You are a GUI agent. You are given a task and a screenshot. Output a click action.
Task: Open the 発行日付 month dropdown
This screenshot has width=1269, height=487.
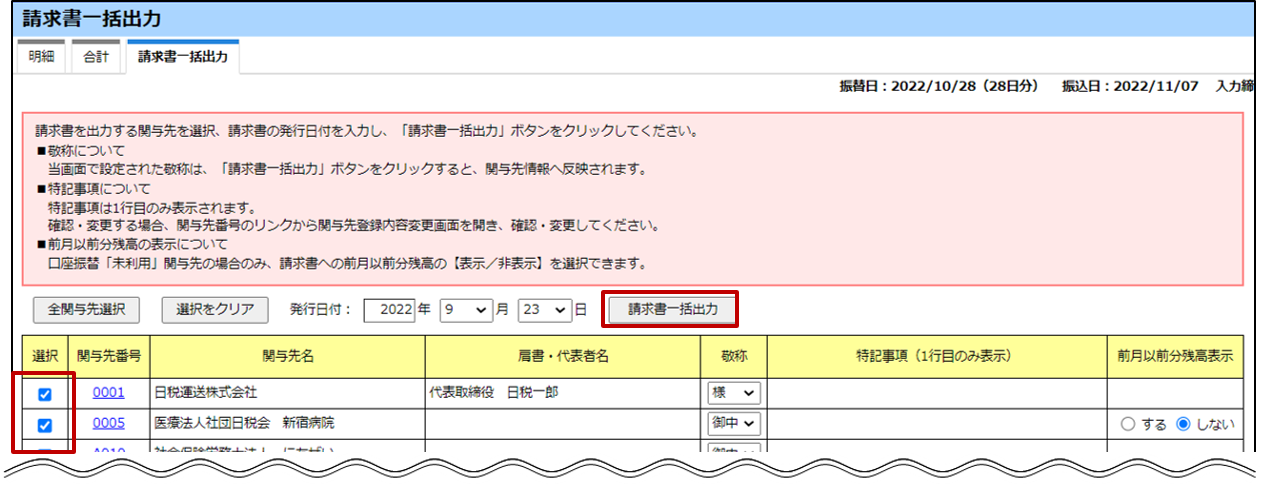(x=467, y=310)
